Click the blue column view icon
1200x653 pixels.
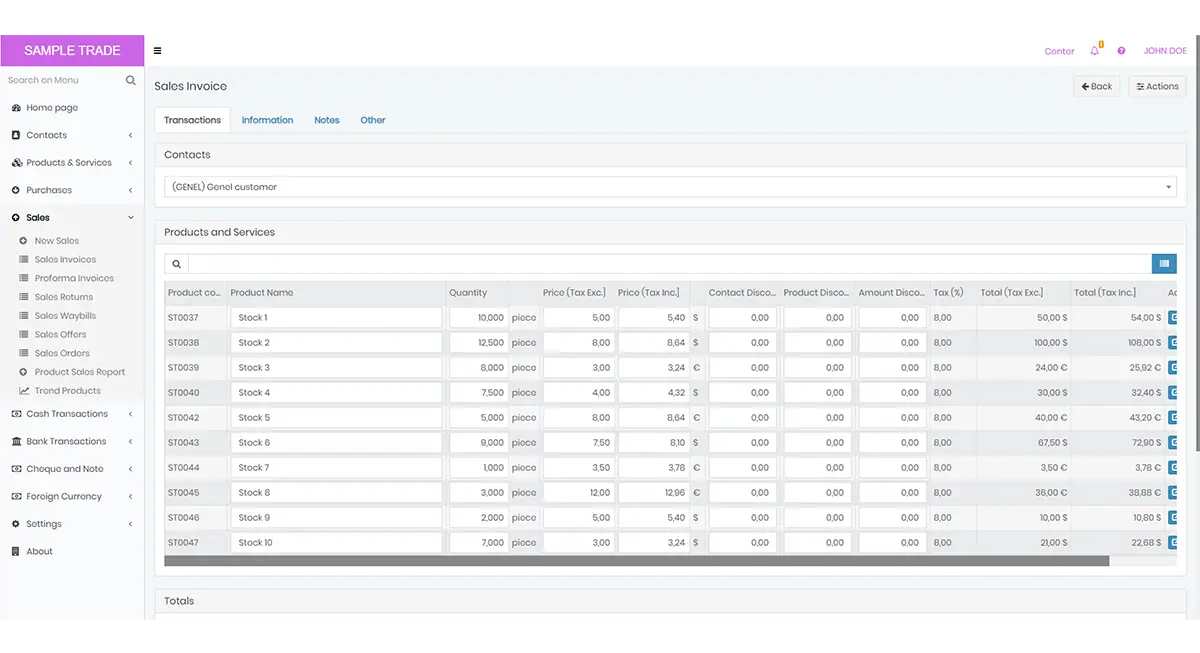[1163, 264]
